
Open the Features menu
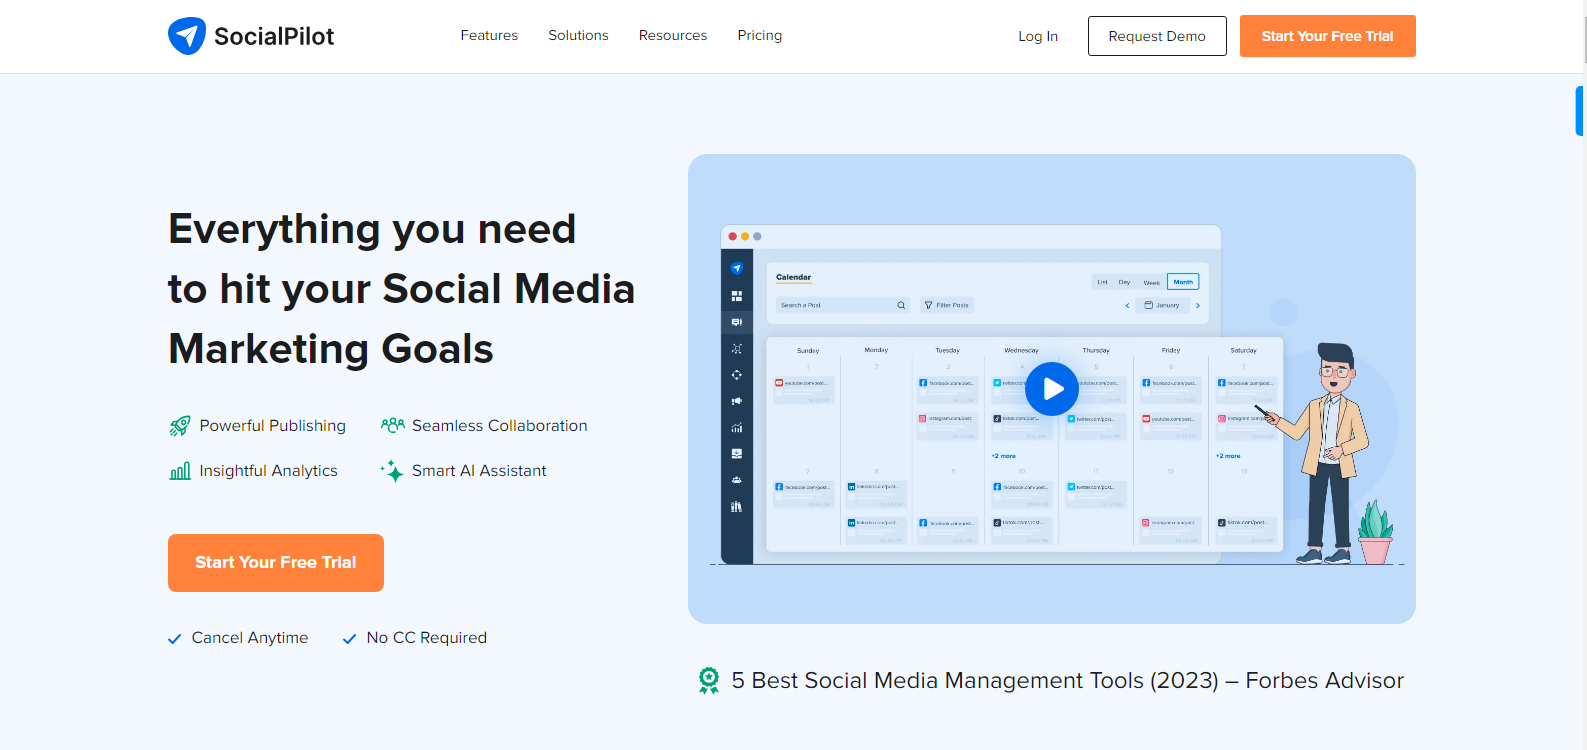click(489, 35)
